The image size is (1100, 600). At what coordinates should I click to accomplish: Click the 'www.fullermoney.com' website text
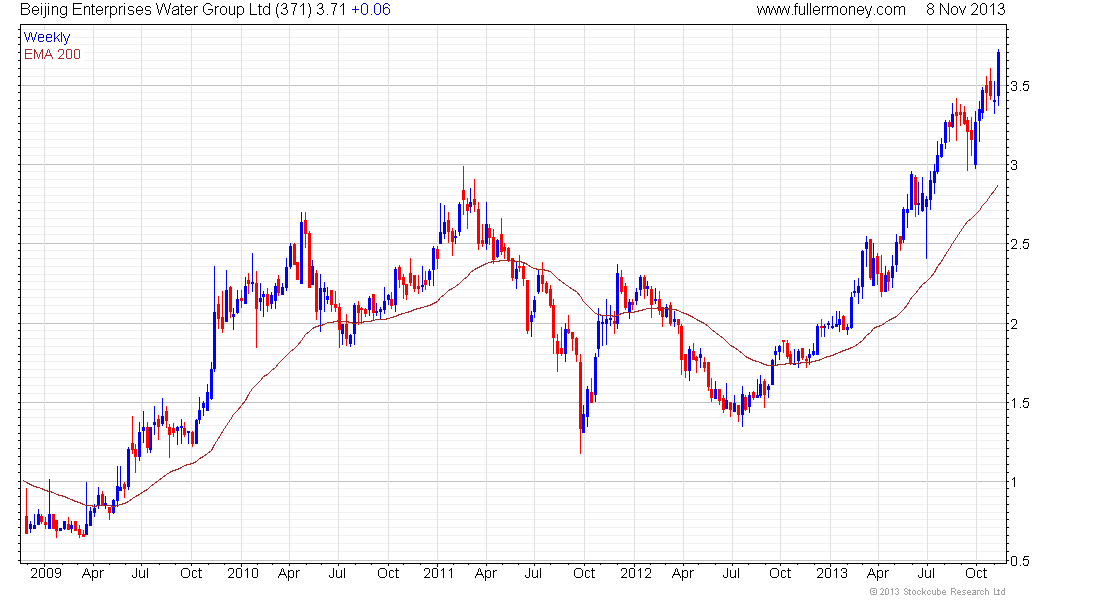click(831, 10)
